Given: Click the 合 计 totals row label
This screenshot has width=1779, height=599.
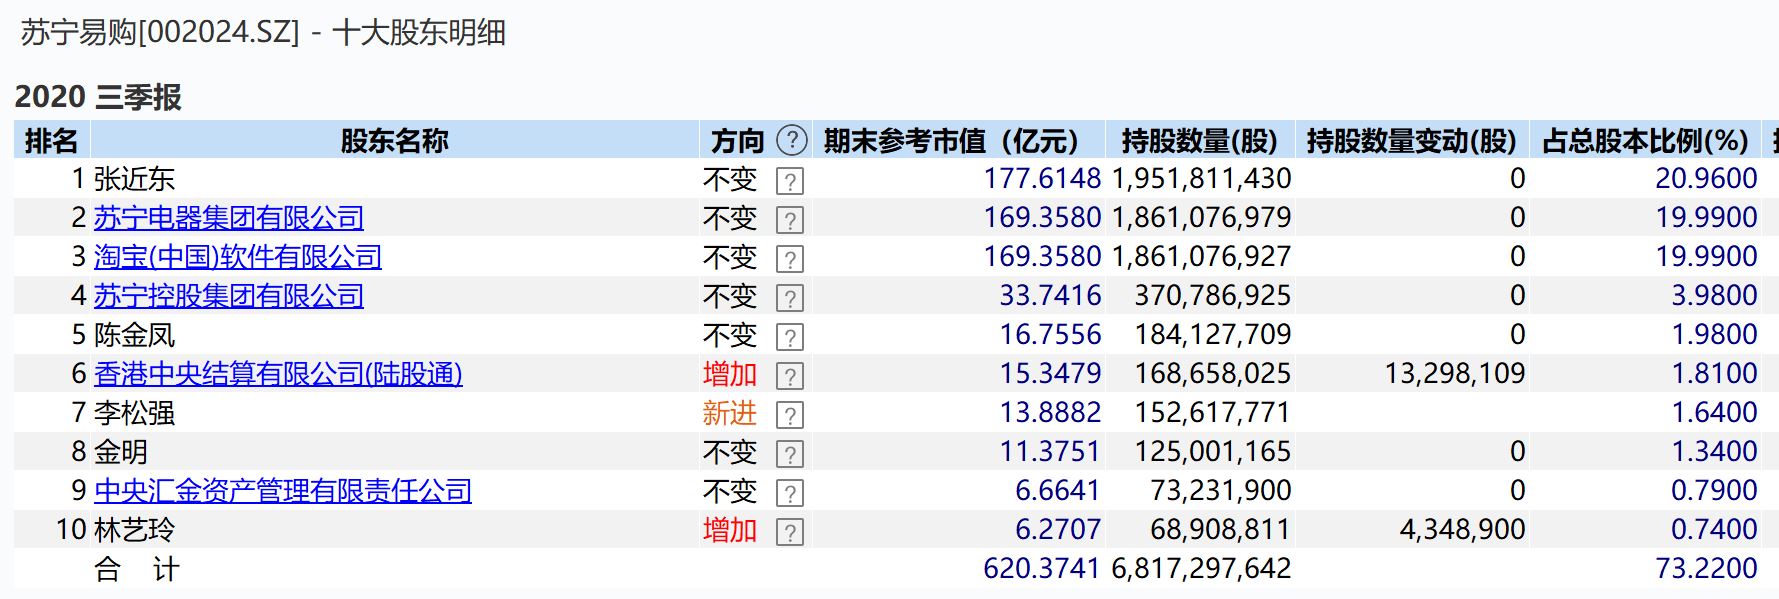Looking at the screenshot, I should click(136, 569).
